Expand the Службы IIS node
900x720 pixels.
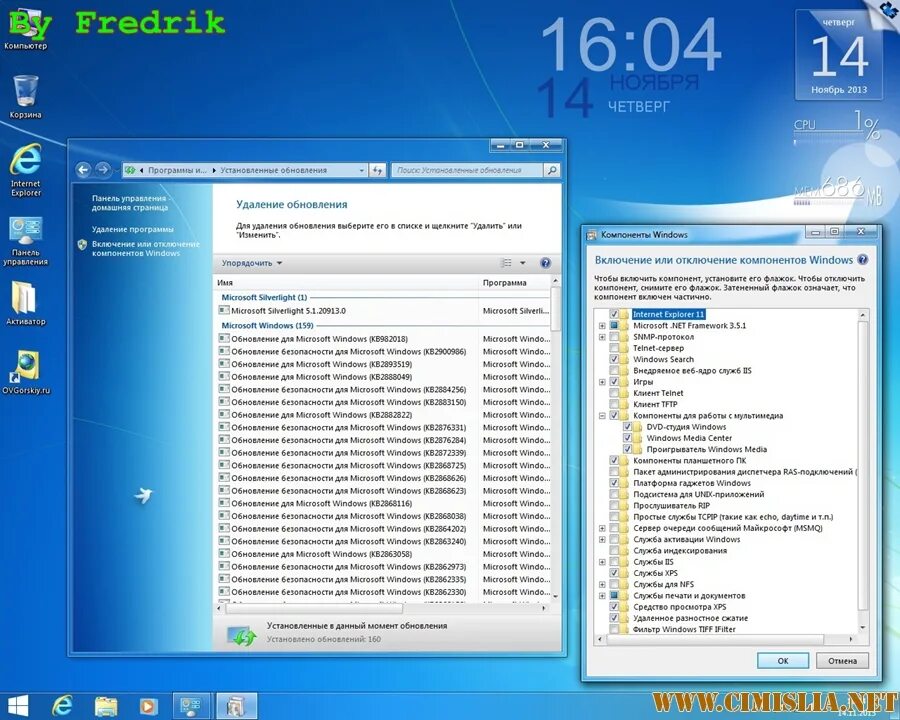click(602, 562)
